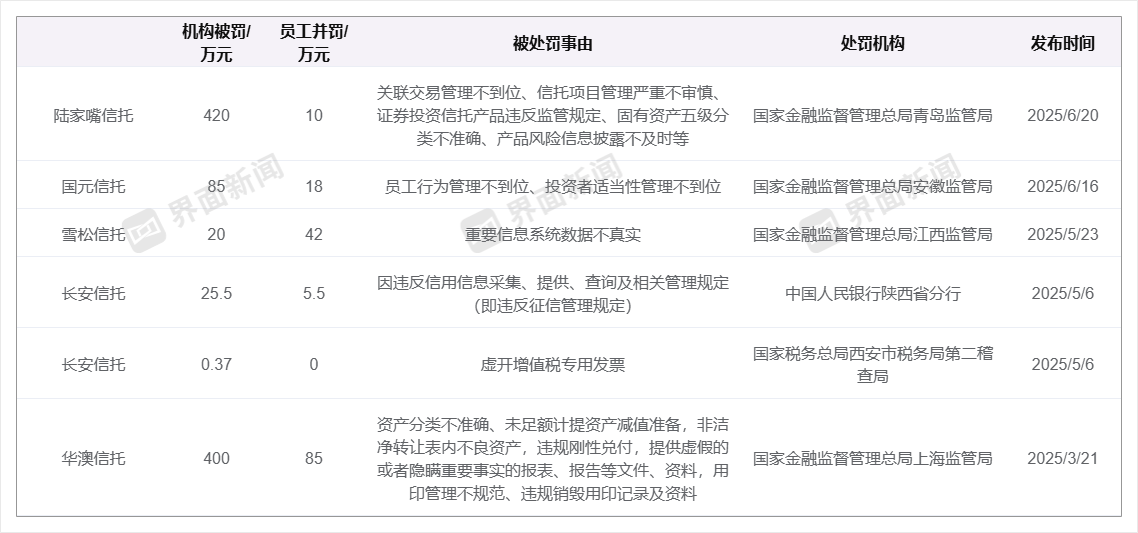This screenshot has width=1138, height=533.
Task: Click 中国人民银行陕西省分行 agency cell
Action: click(872, 294)
